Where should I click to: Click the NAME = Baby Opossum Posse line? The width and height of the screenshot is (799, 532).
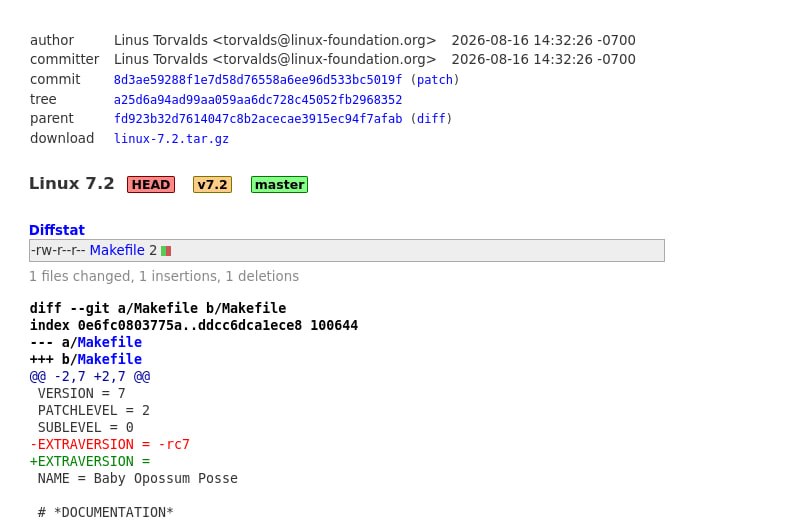138,478
